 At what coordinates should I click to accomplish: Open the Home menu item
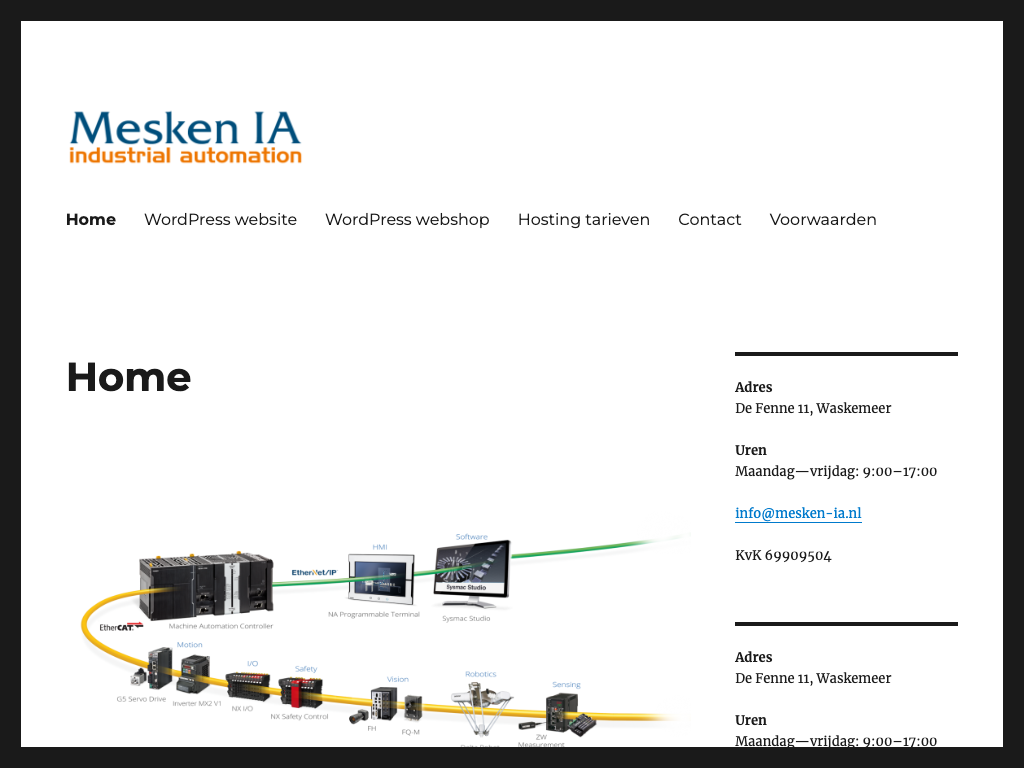tap(91, 219)
